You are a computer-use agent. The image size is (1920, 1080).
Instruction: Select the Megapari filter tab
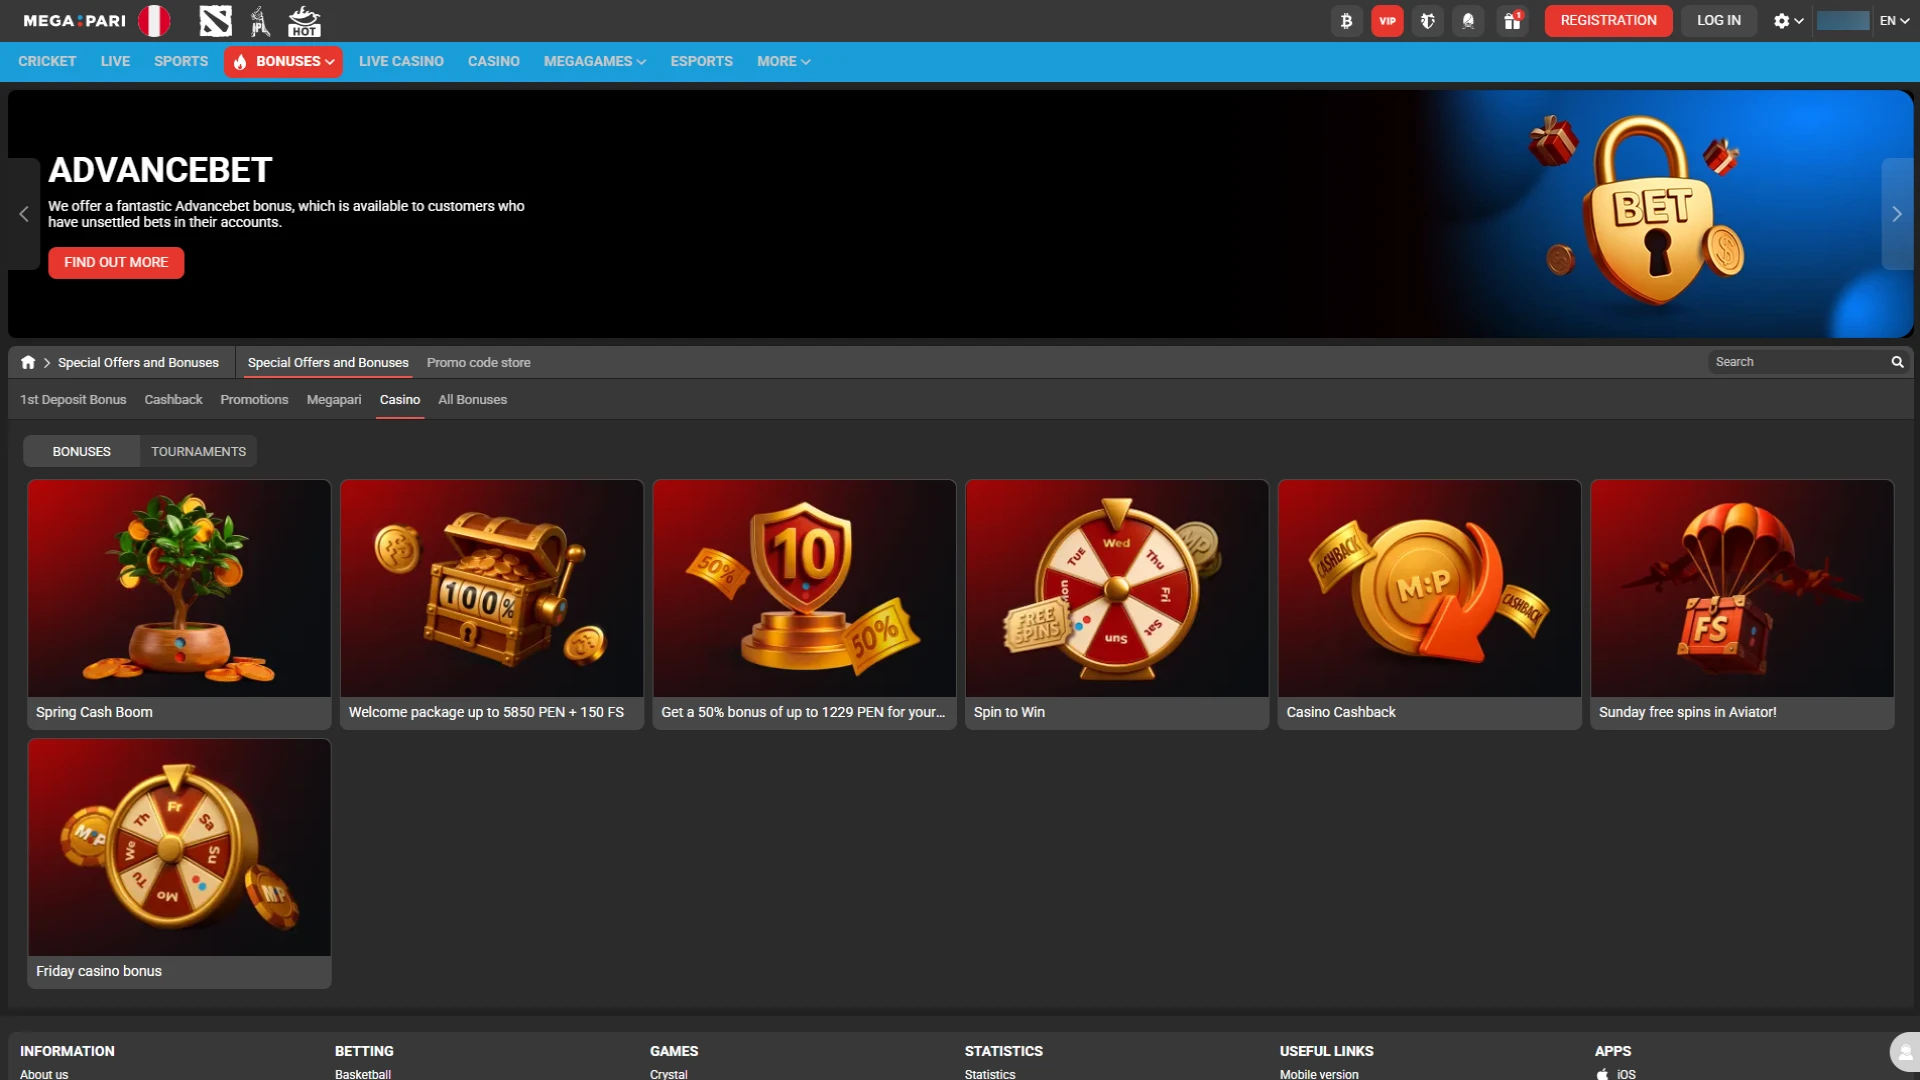(334, 400)
